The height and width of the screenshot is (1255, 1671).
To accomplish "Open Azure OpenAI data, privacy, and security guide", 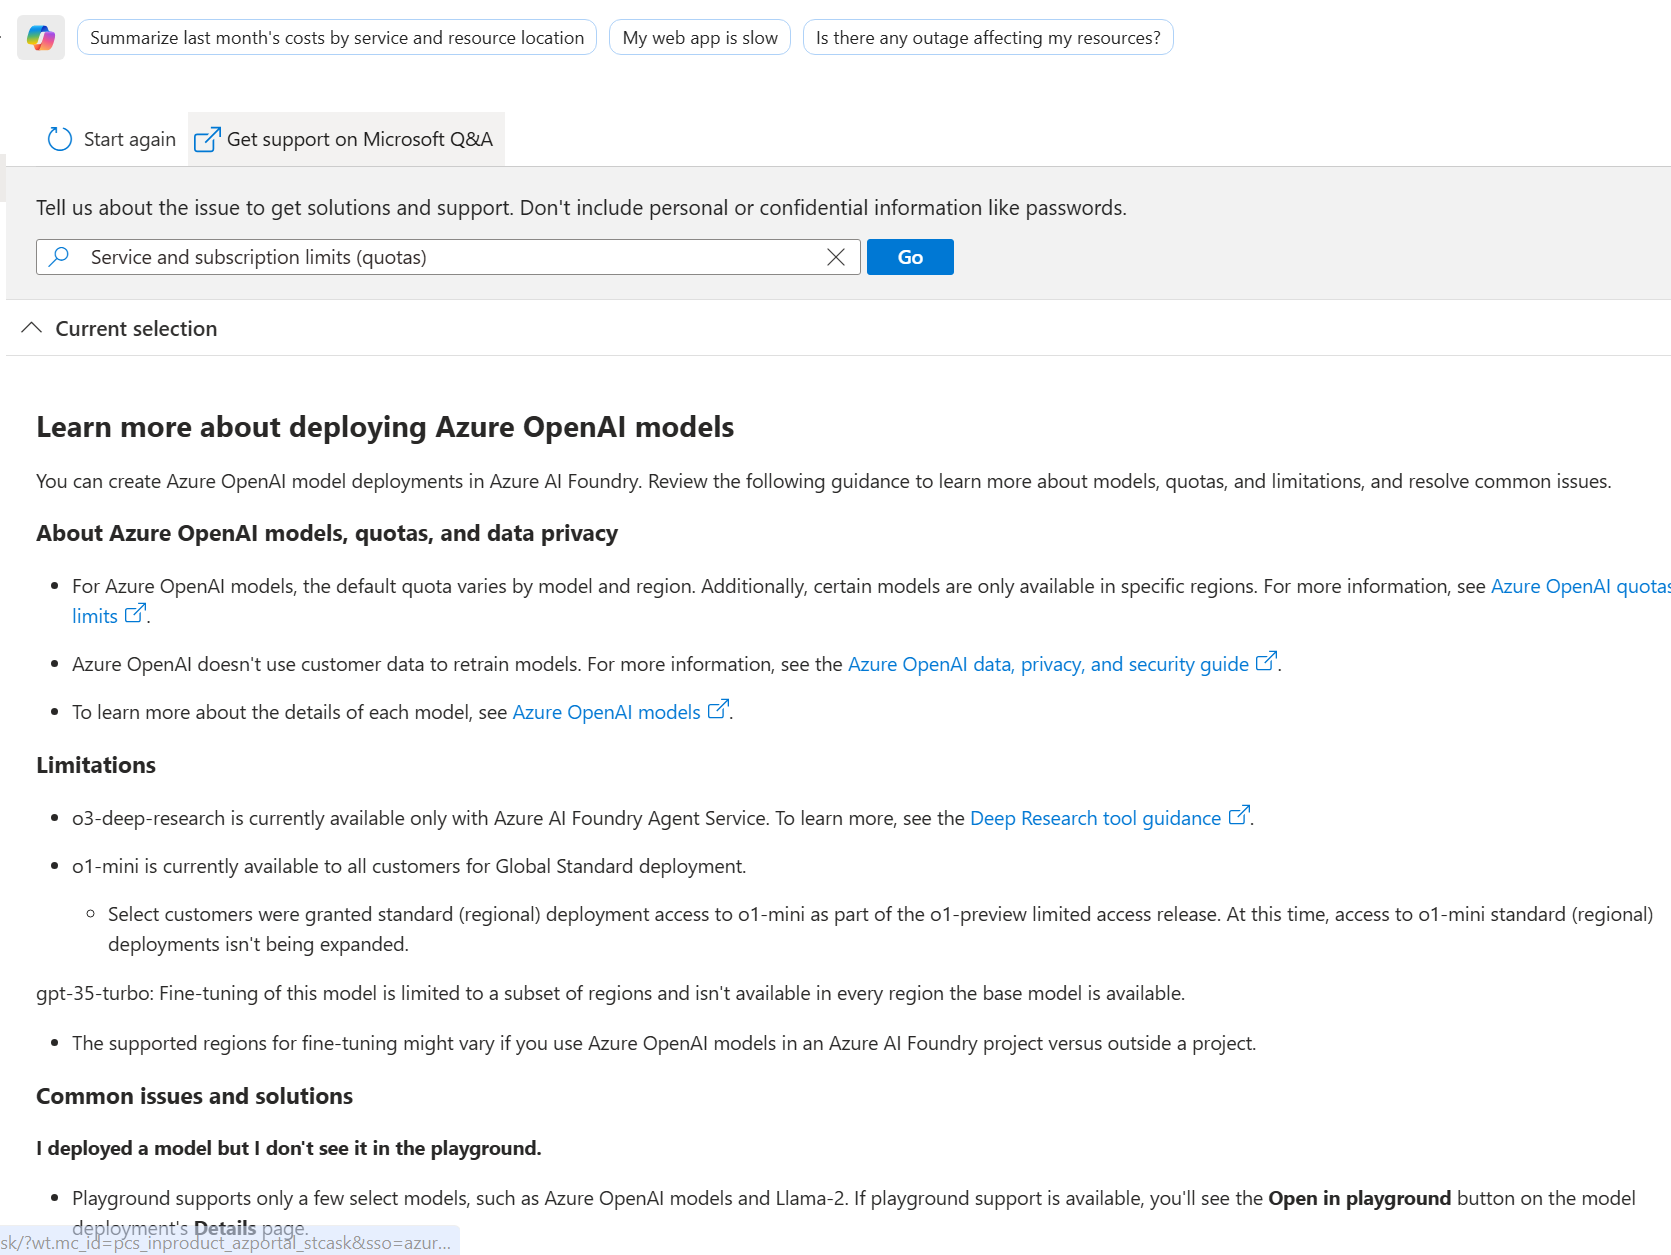I will [1048, 664].
